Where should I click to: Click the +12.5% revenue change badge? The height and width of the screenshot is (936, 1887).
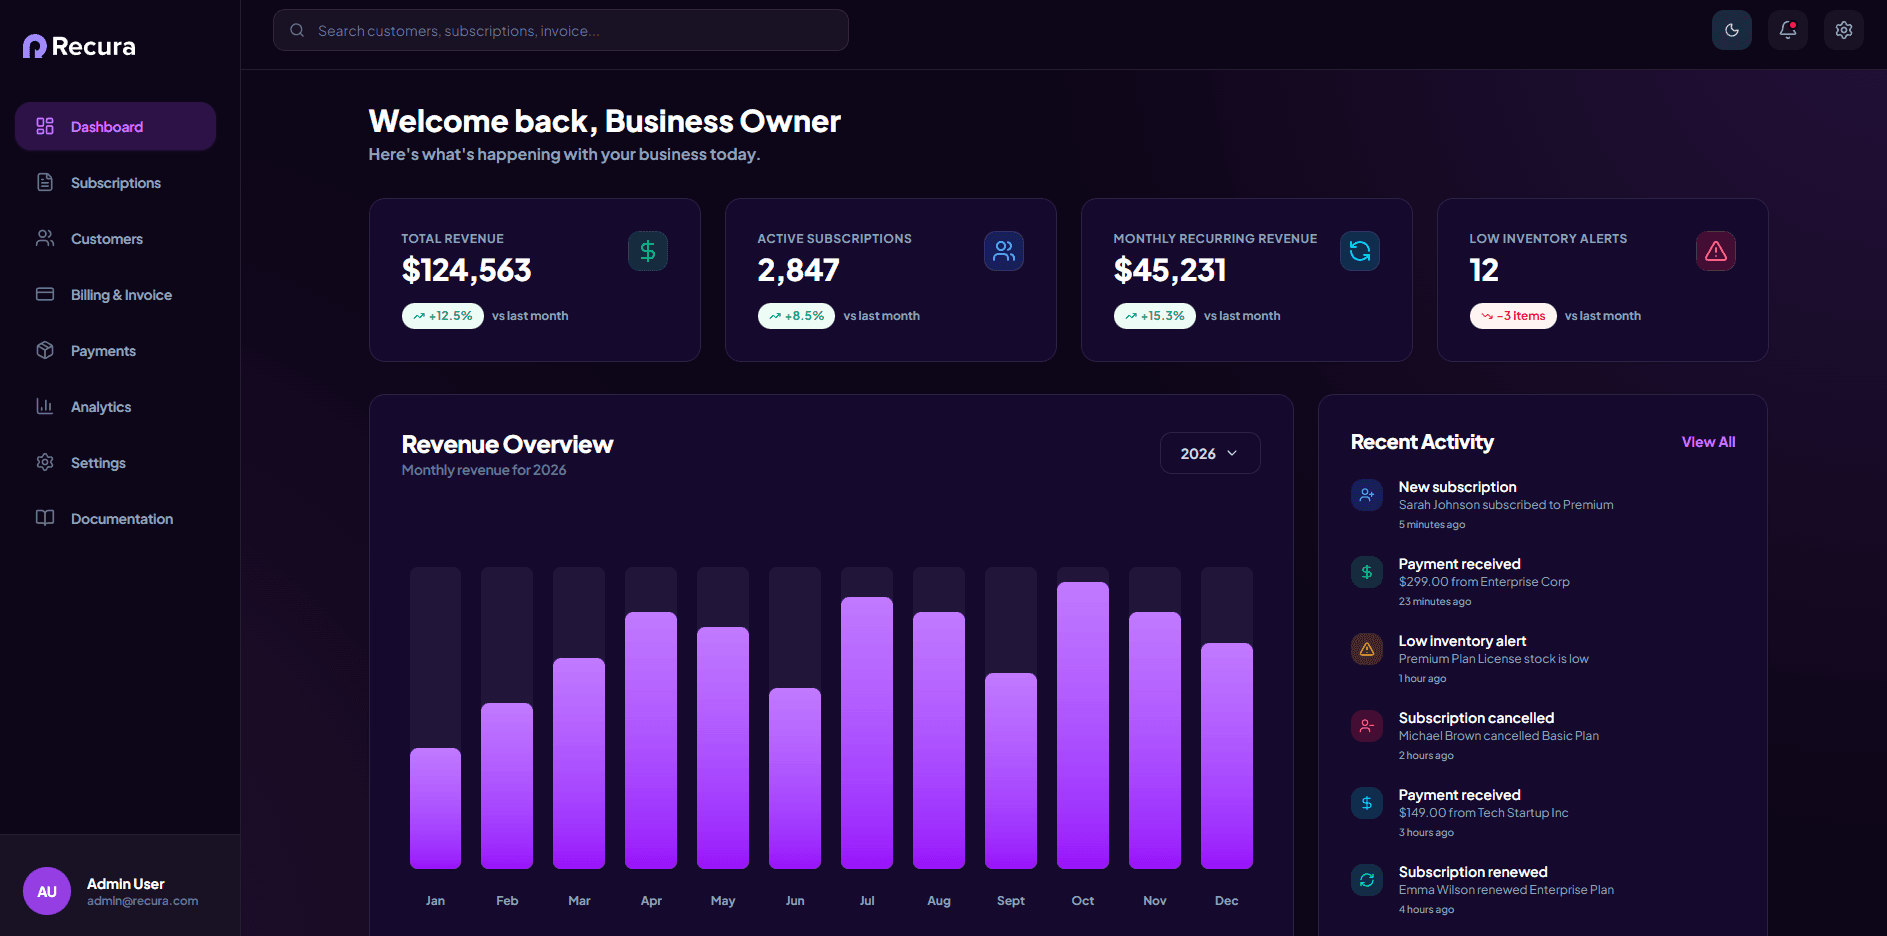tap(443, 316)
